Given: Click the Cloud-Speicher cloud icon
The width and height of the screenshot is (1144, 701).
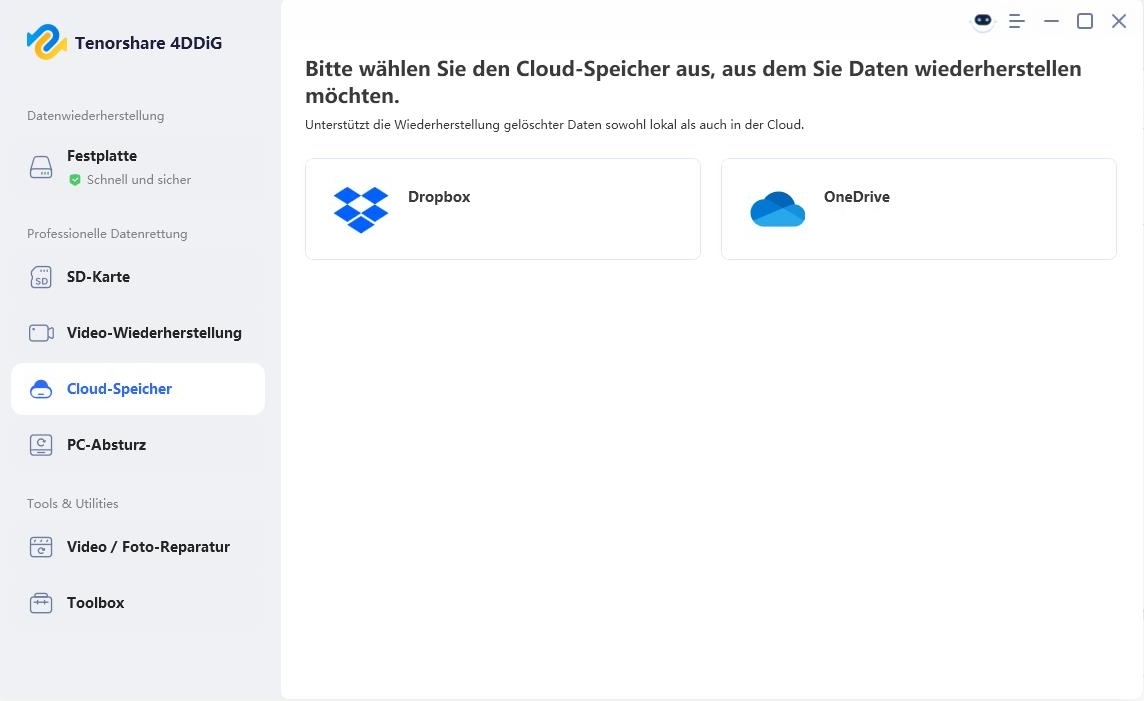Looking at the screenshot, I should tap(41, 389).
